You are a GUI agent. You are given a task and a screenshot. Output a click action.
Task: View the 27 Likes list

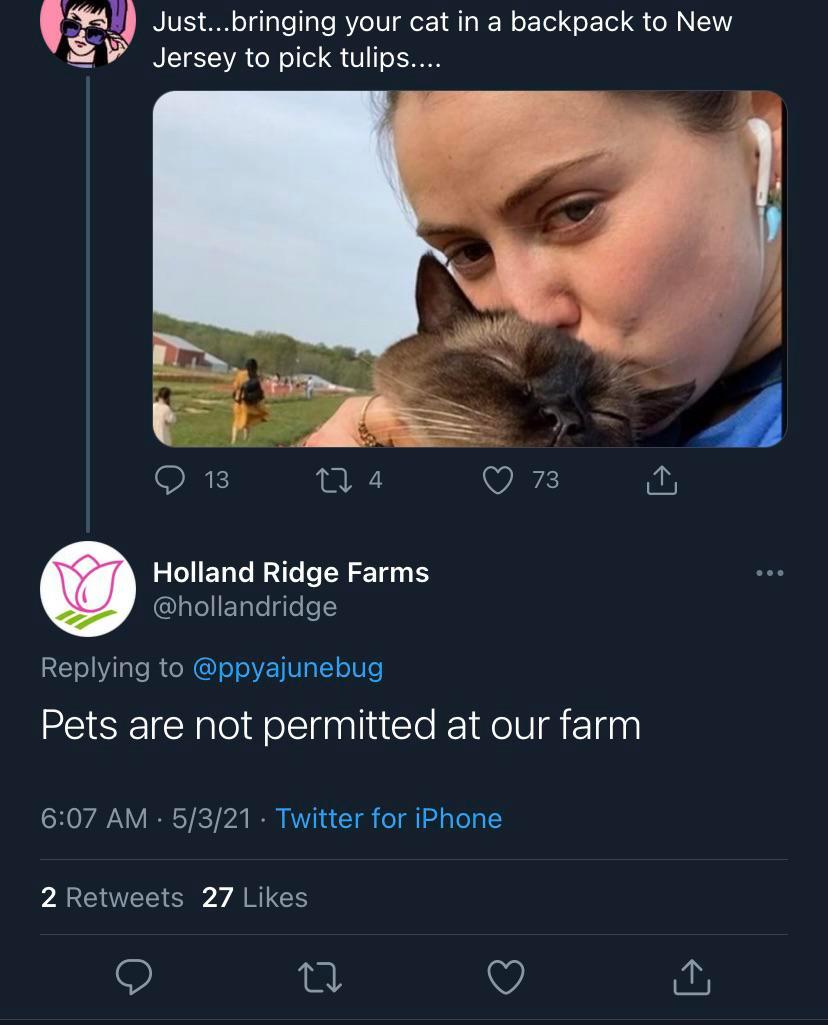(255, 898)
